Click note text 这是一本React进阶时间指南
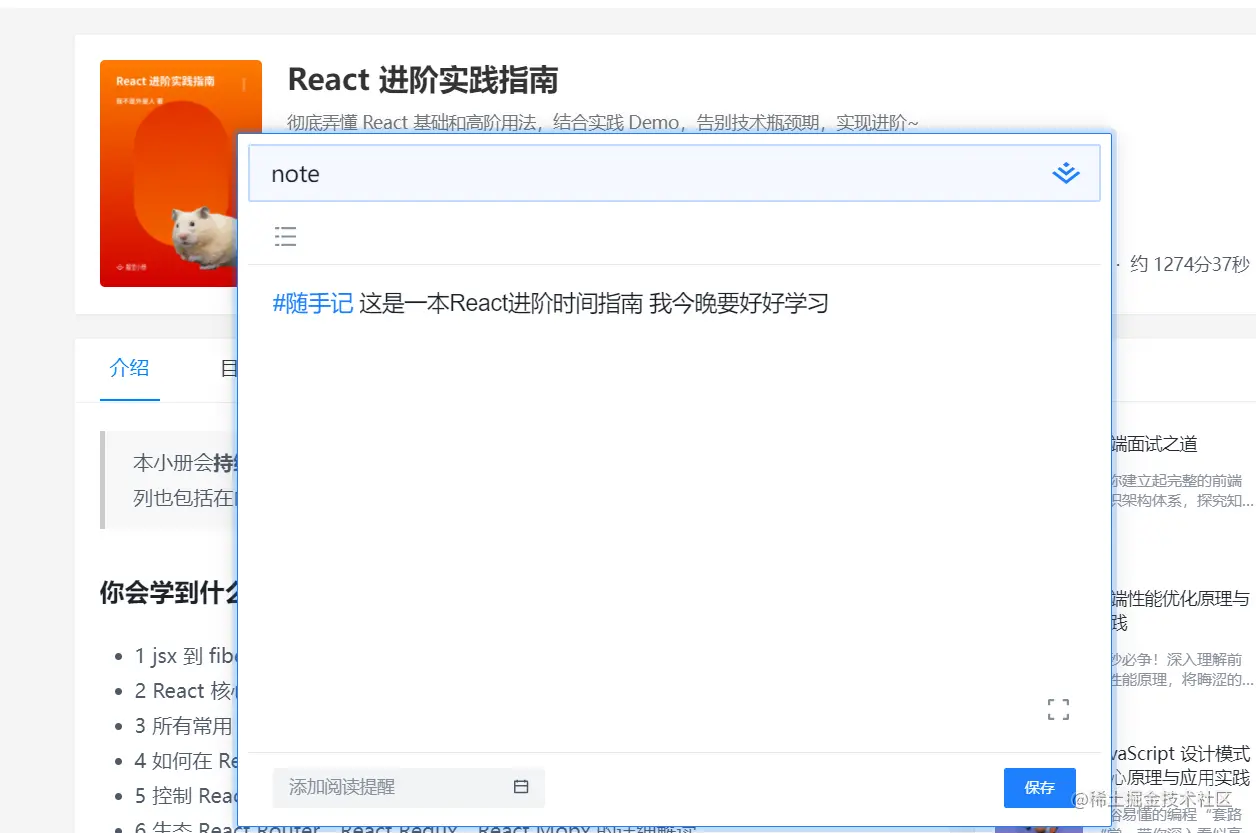This screenshot has width=1256, height=833. coord(500,303)
